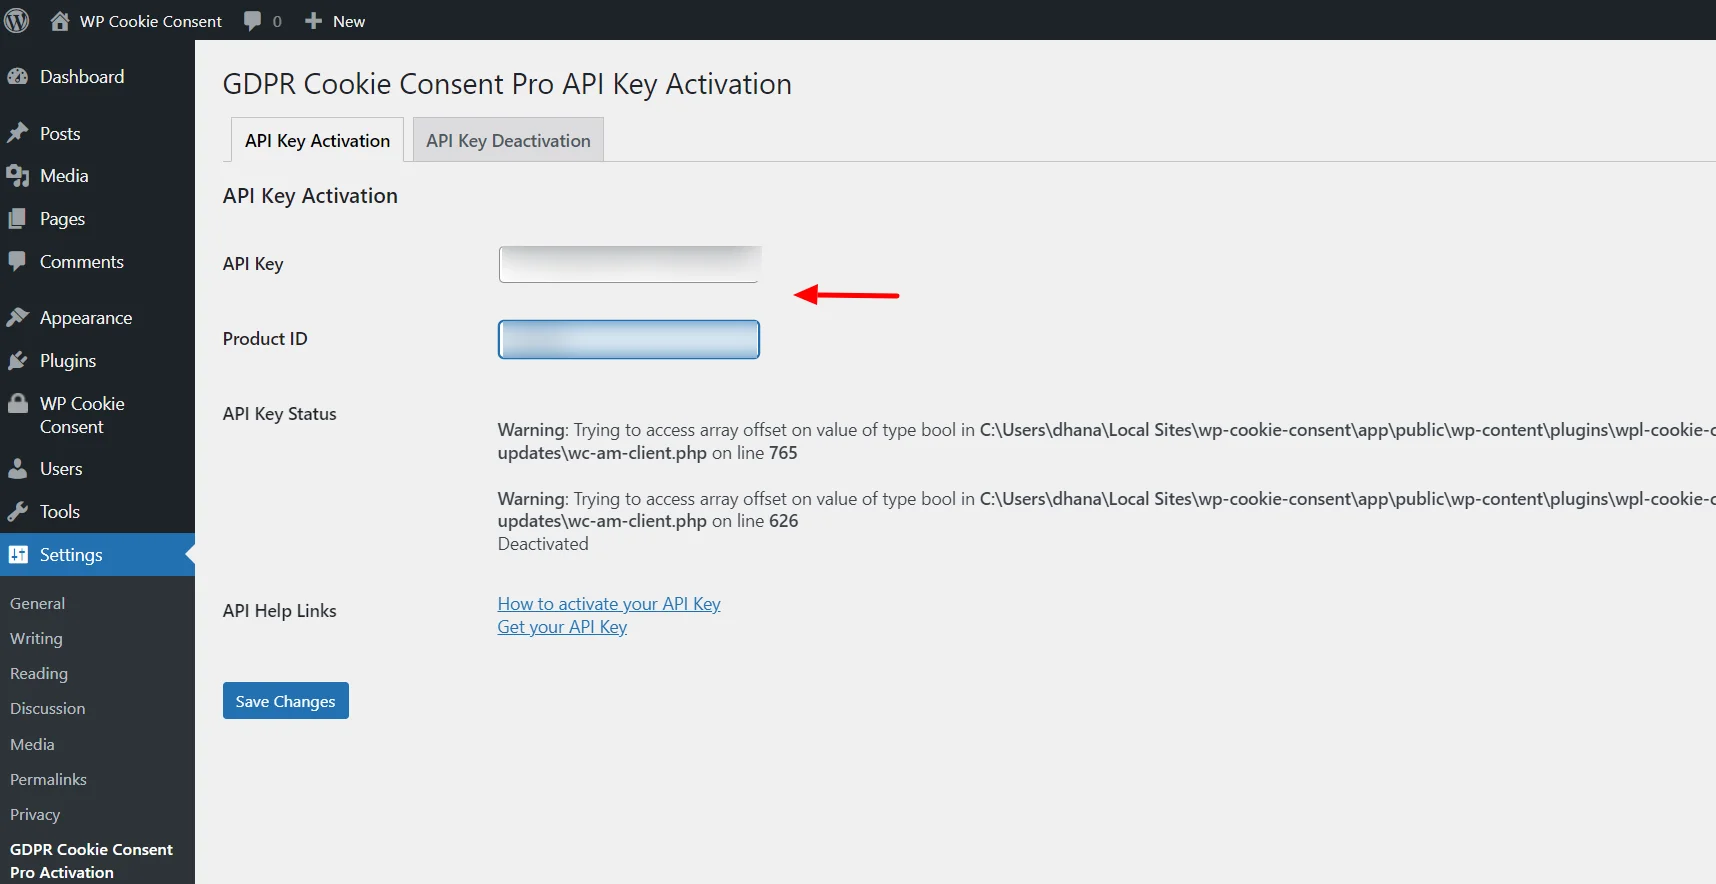
Task: Click the home icon beside WP Cookie Consent
Action: [x=60, y=21]
